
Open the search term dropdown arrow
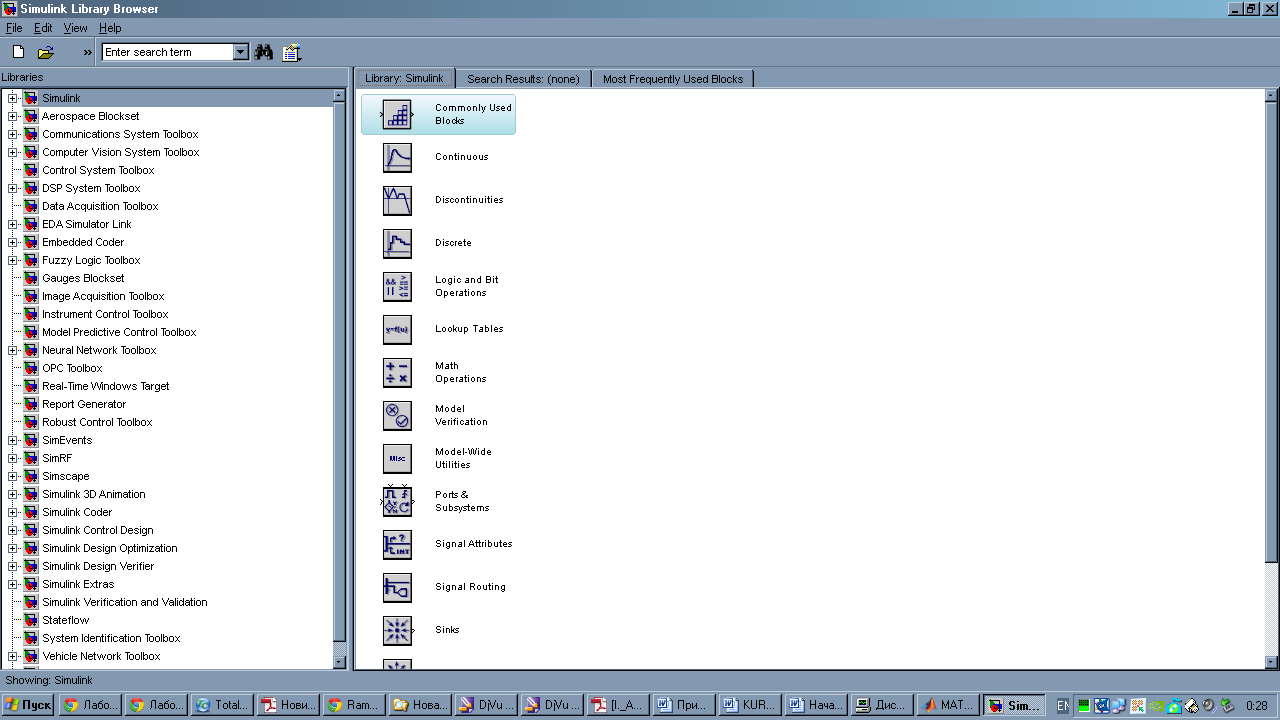241,52
